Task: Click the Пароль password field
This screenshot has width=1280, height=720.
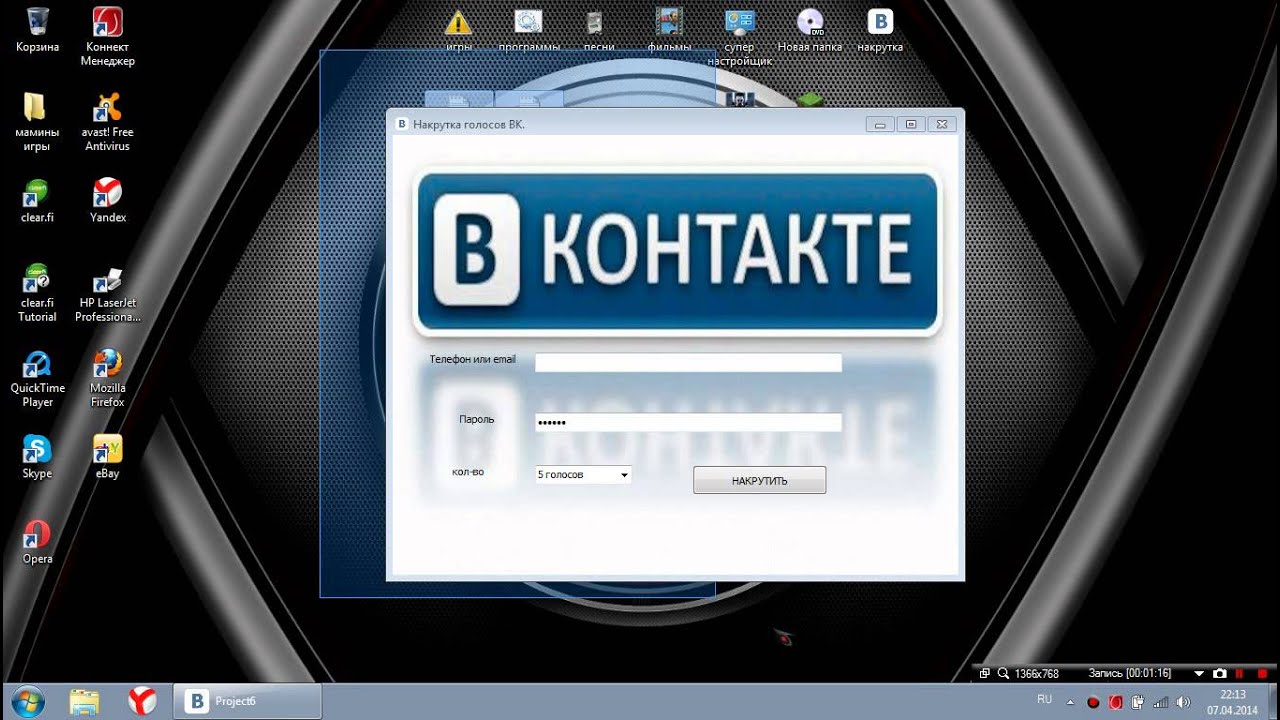Action: (x=688, y=422)
